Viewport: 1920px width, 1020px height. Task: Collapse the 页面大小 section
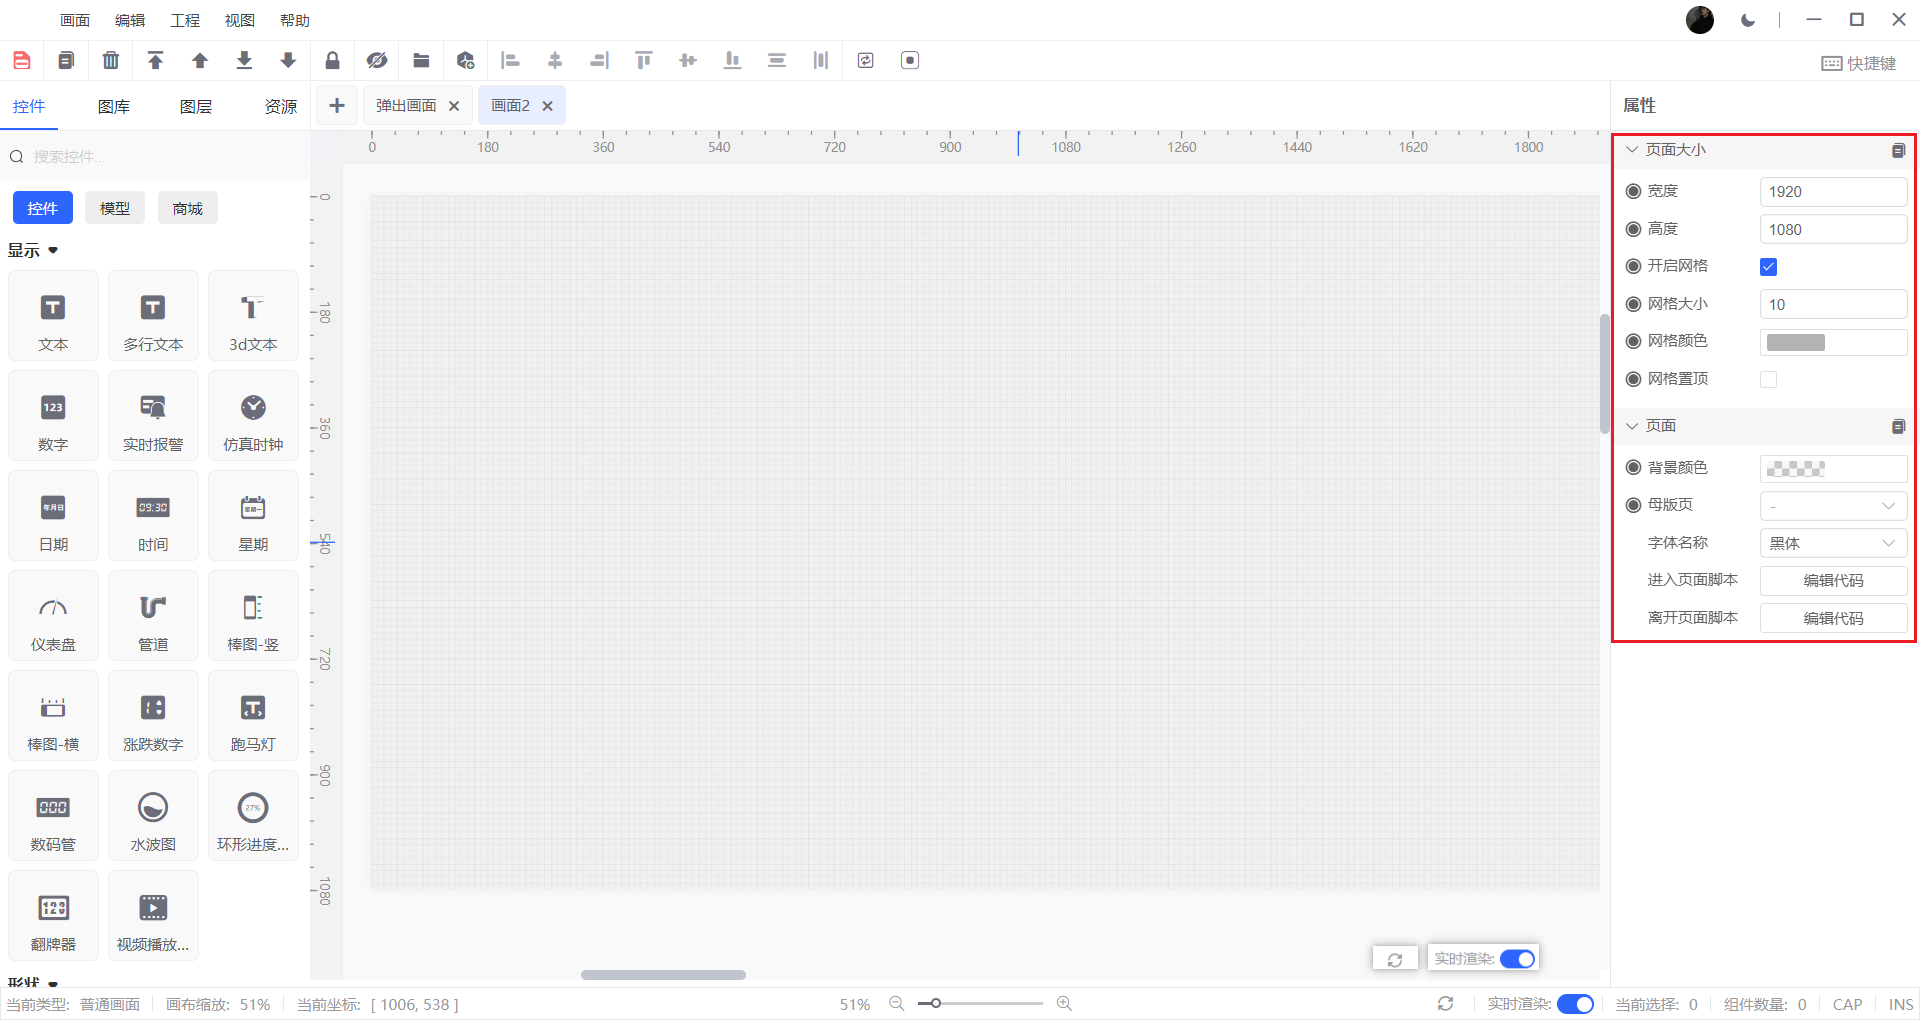click(1632, 150)
